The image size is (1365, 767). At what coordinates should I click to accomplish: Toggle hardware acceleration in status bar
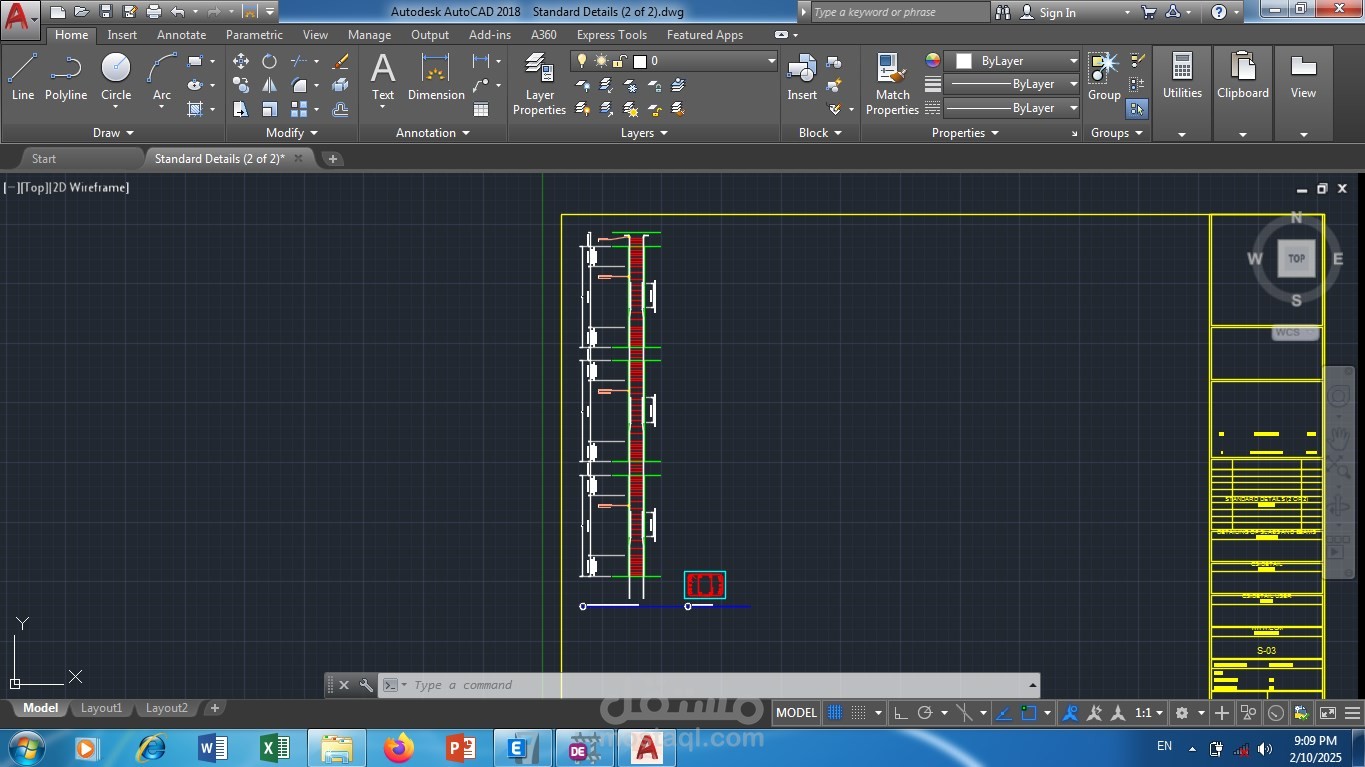tap(1275, 713)
